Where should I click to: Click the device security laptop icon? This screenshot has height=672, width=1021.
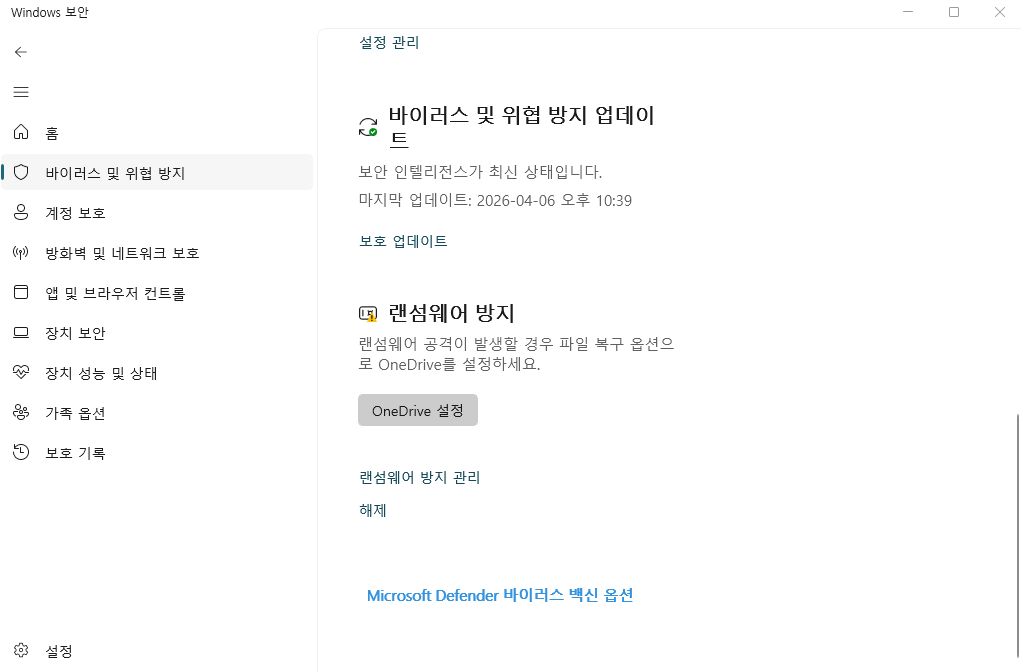click(x=21, y=332)
